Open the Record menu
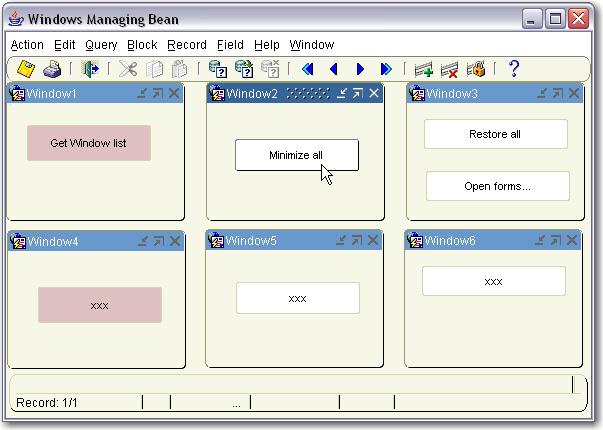This screenshot has width=603, height=430. point(187,45)
